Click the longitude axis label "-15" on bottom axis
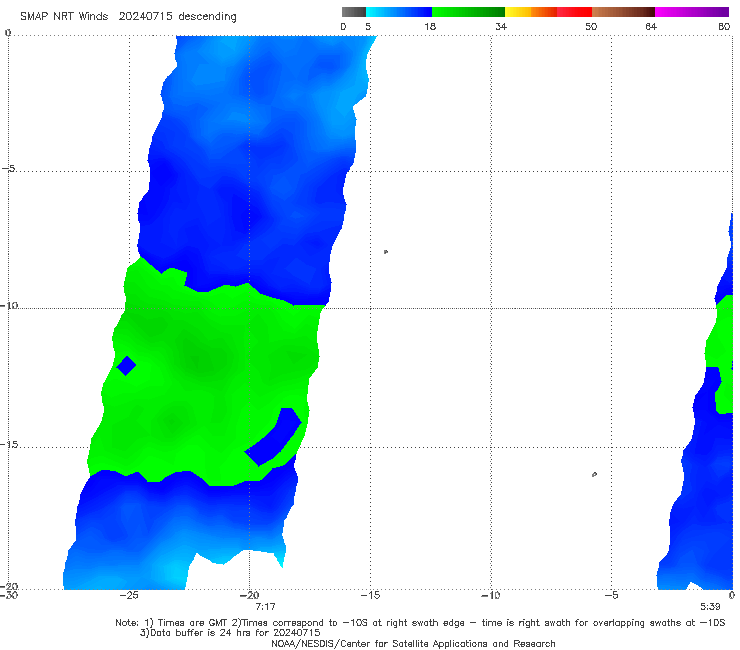740x650 pixels. (x=370, y=595)
